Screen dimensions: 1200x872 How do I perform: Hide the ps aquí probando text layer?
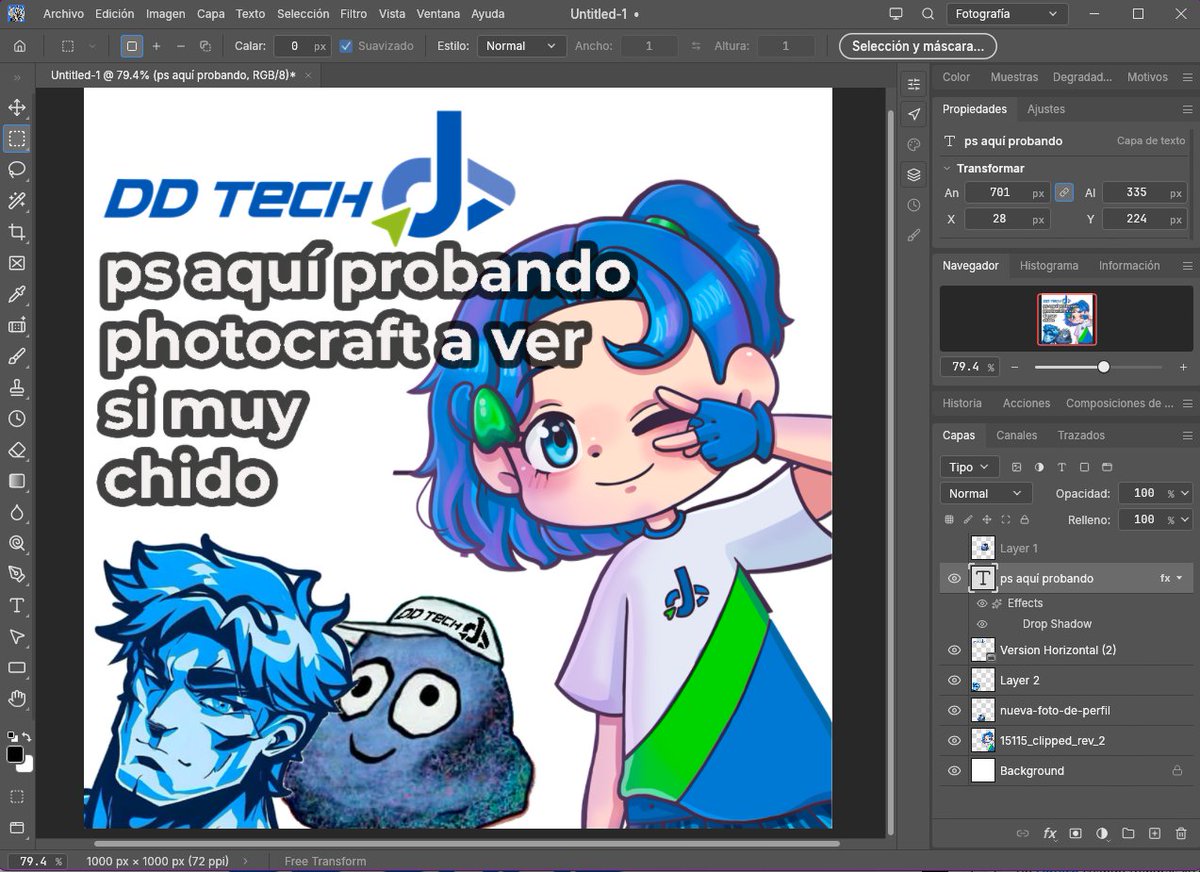(954, 578)
